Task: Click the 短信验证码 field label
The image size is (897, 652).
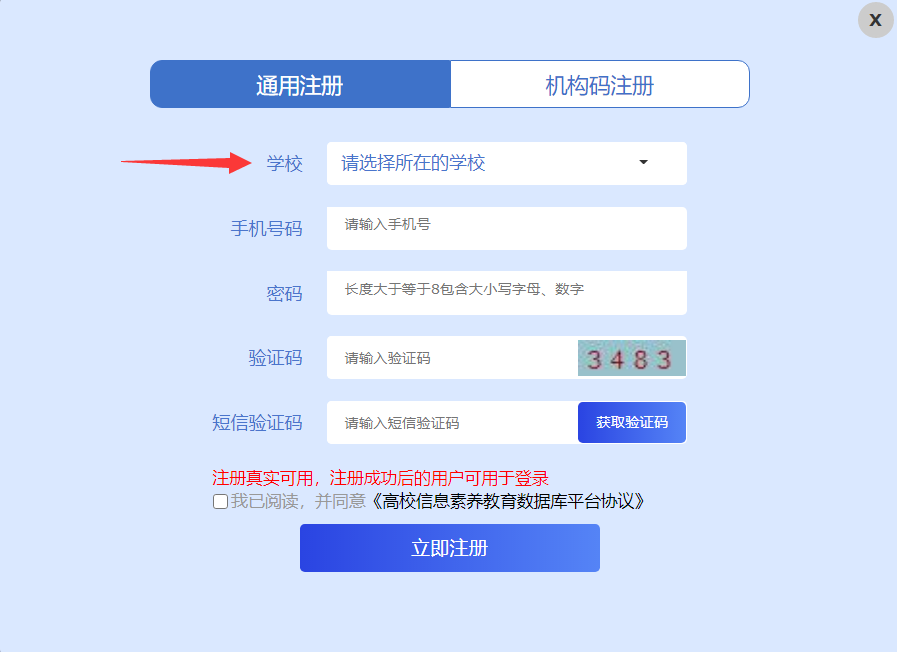Action: (x=257, y=423)
